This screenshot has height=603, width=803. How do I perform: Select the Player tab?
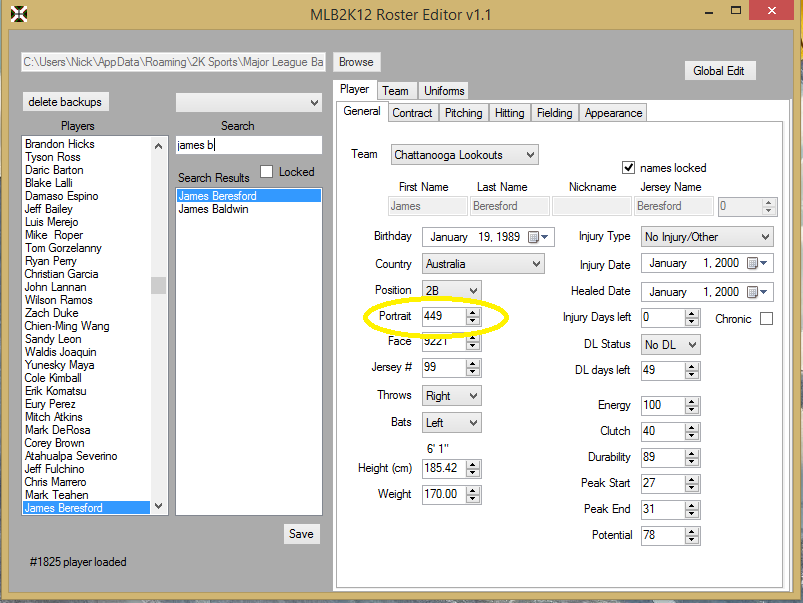click(354, 89)
